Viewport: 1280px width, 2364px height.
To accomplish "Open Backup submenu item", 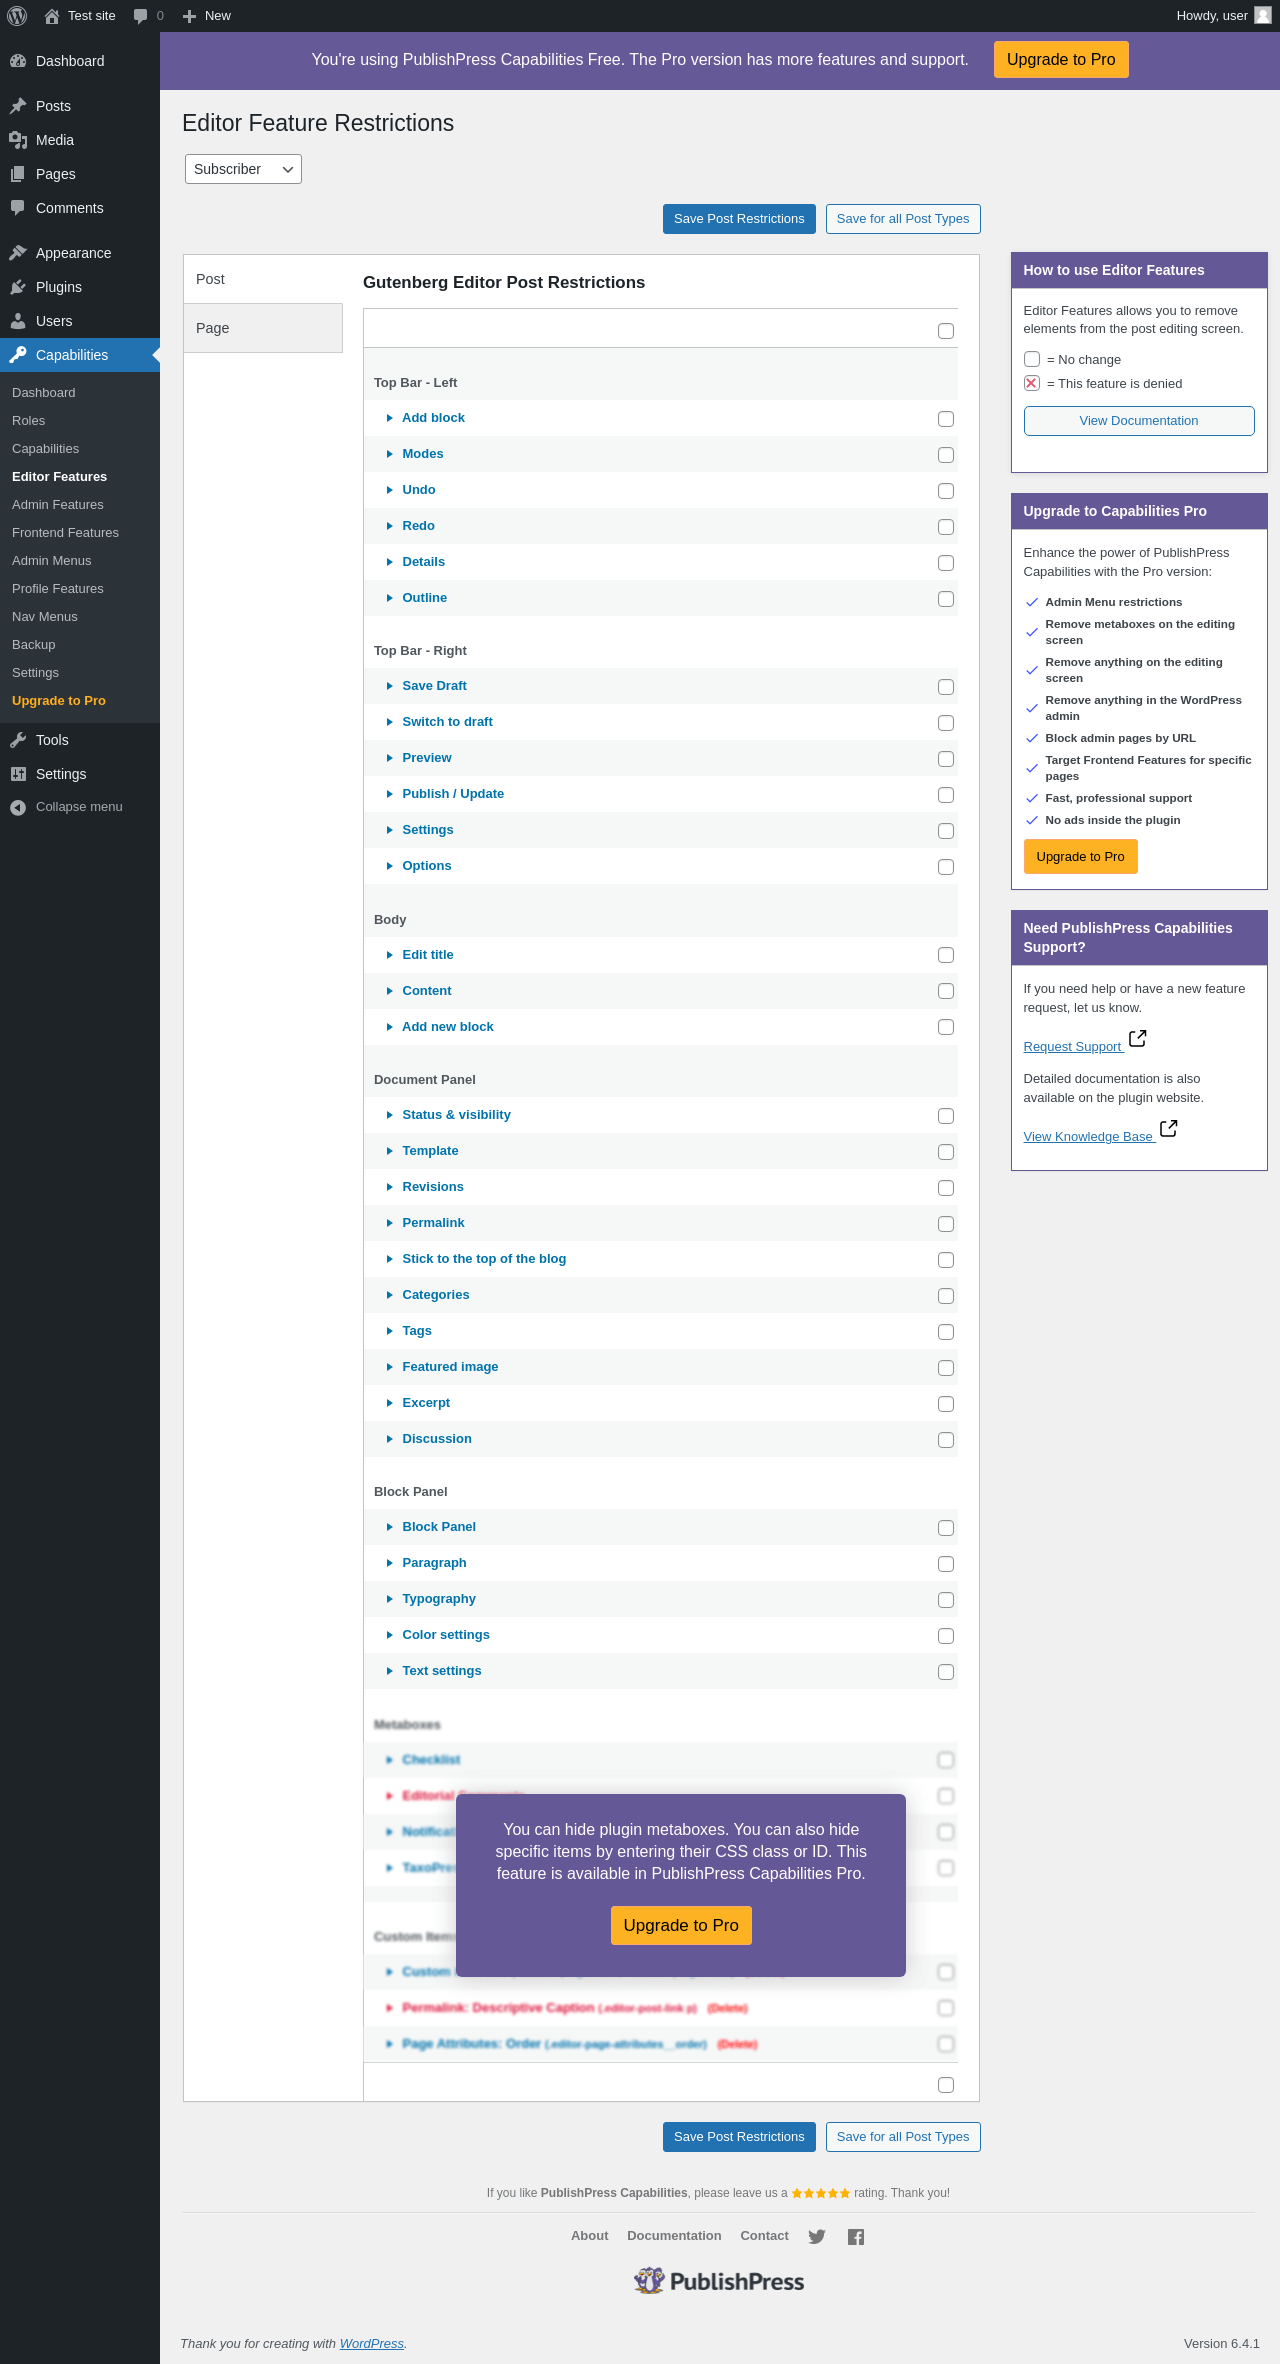I will (x=34, y=645).
